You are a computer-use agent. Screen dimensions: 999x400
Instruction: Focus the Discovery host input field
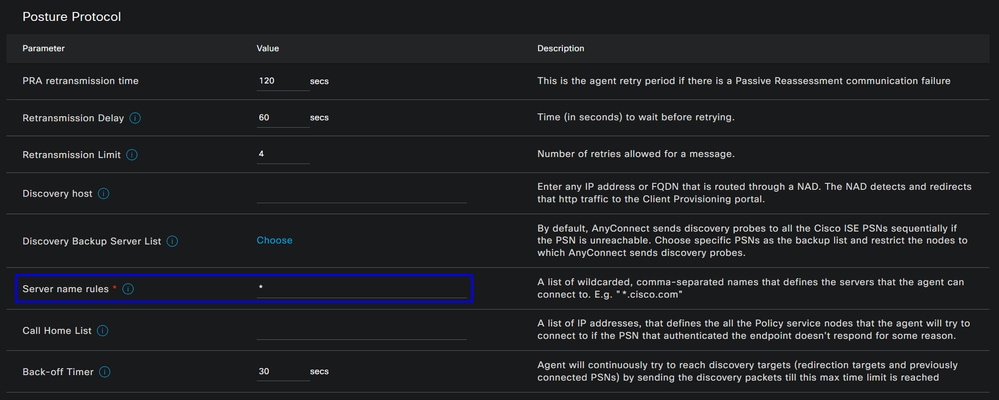(x=362, y=193)
